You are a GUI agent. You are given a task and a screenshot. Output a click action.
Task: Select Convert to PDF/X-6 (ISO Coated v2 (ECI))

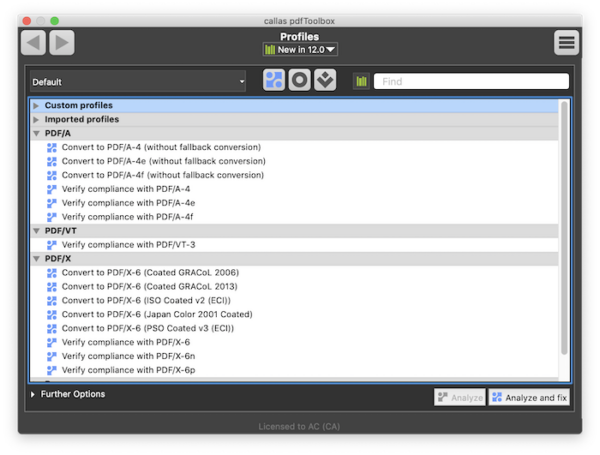coord(146,301)
